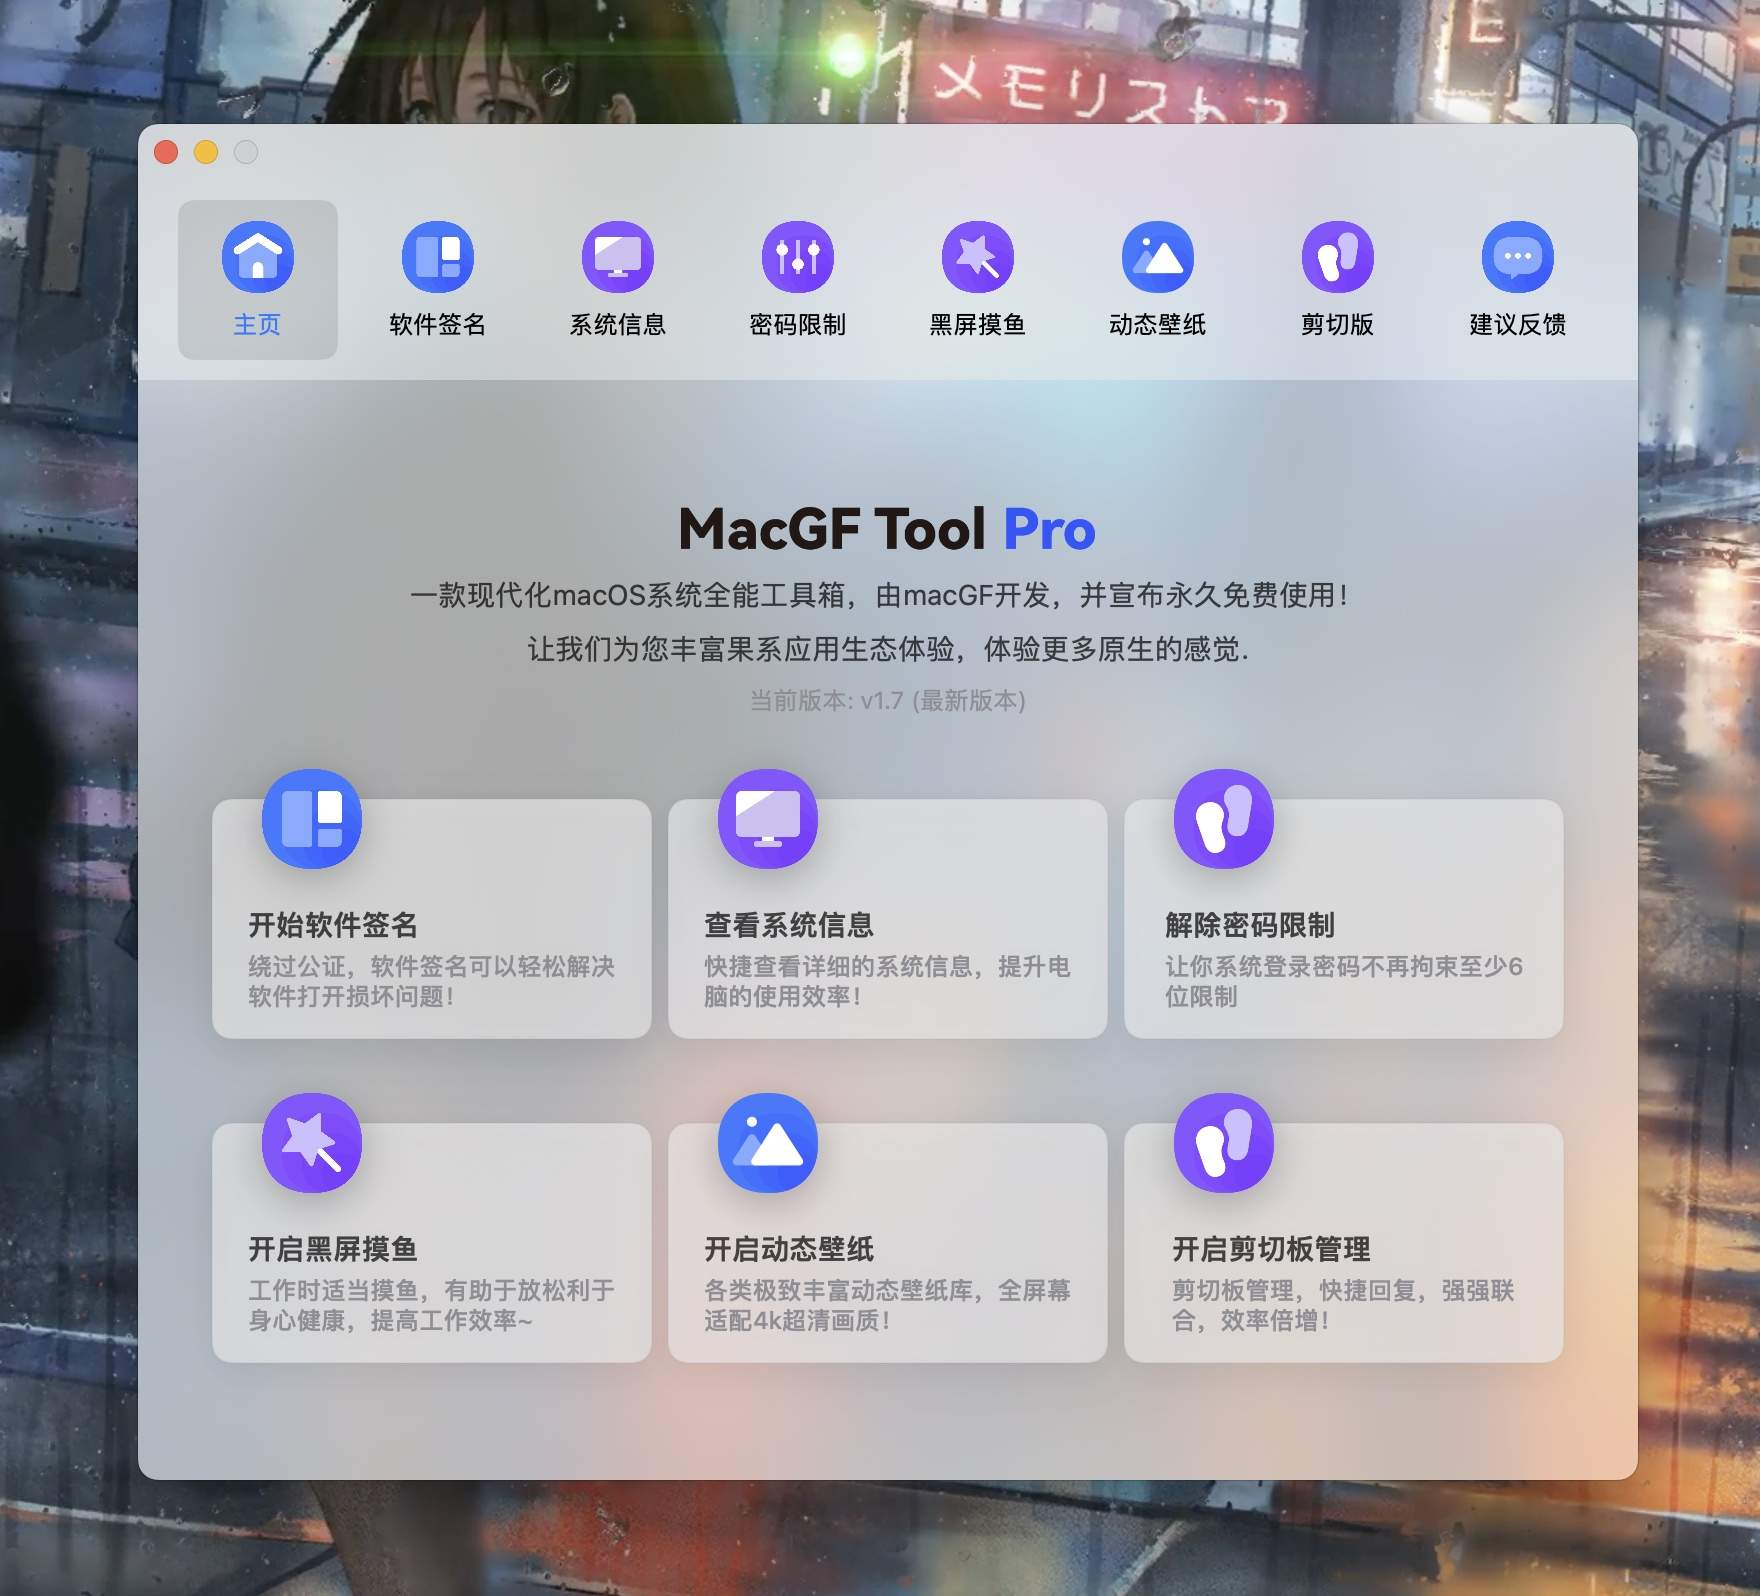Click the 密码限制 sliders icon
This screenshot has height=1596, width=1760.
pyautogui.click(x=798, y=257)
